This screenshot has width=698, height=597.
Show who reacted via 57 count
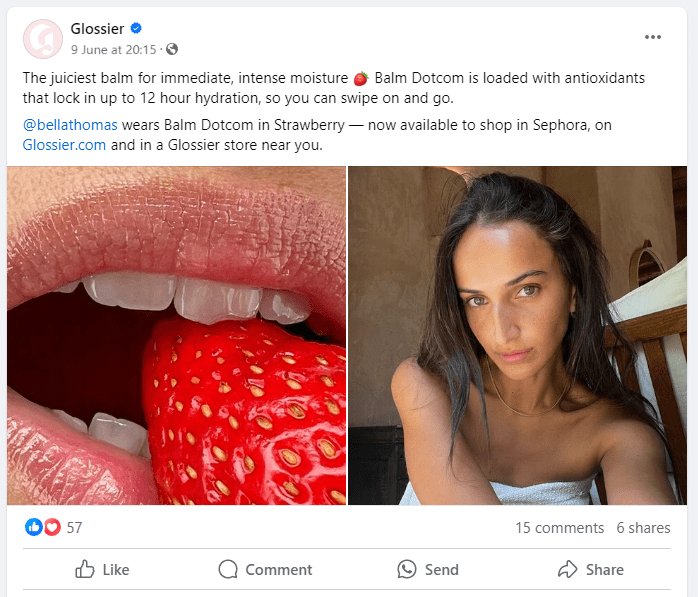point(75,527)
